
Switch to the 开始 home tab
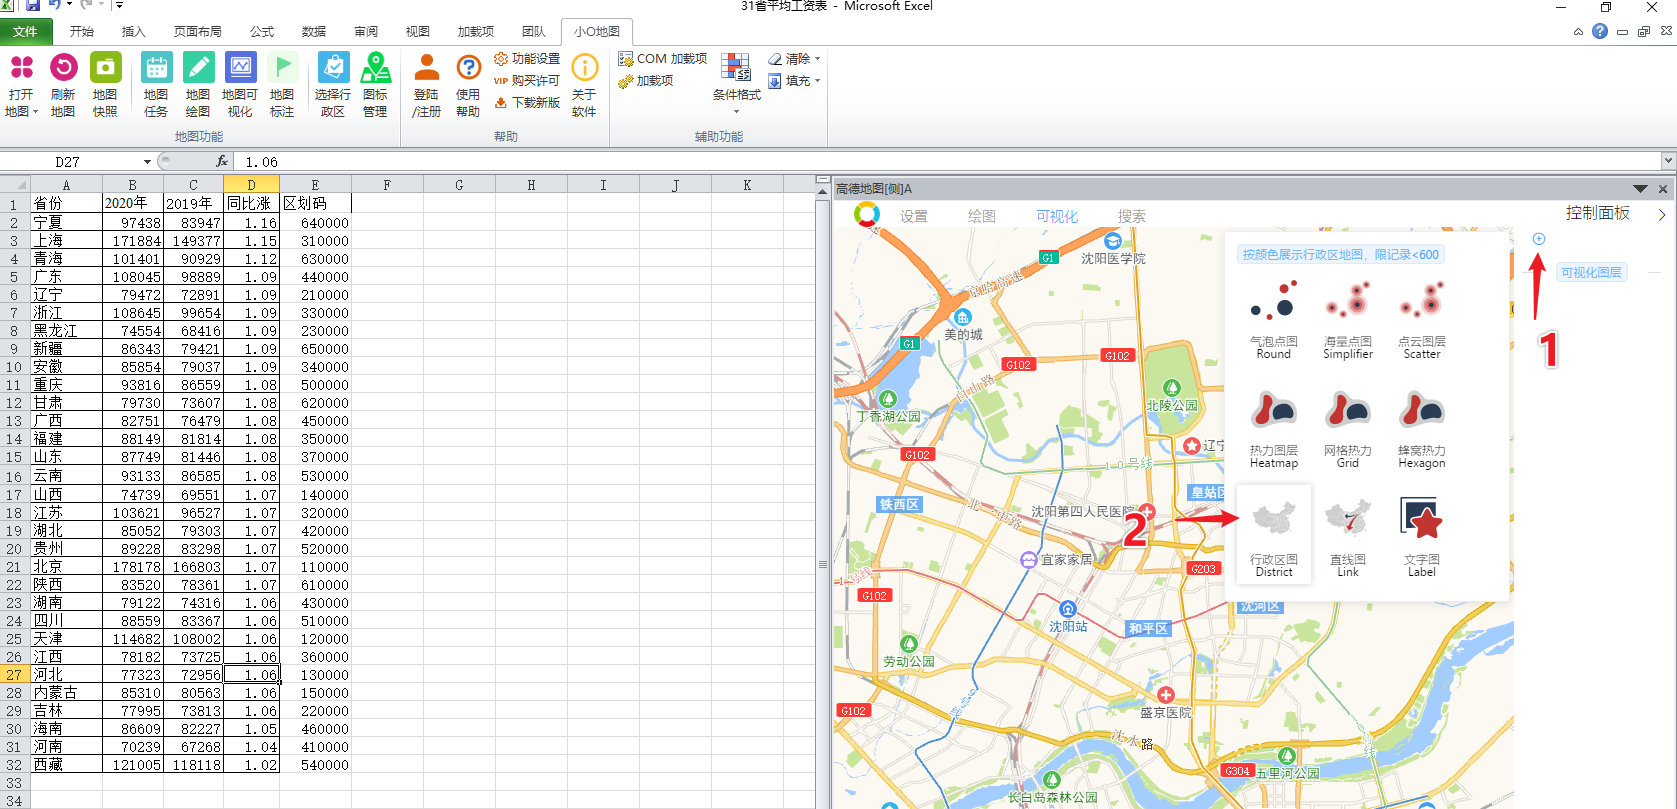pyautogui.click(x=81, y=32)
